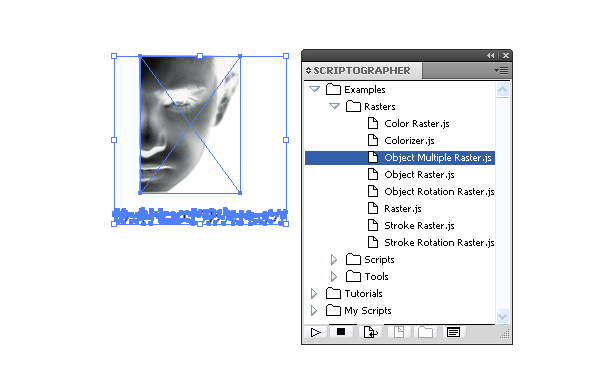Stop script with the black square button
Screen dimensions: 600x384
(341, 332)
